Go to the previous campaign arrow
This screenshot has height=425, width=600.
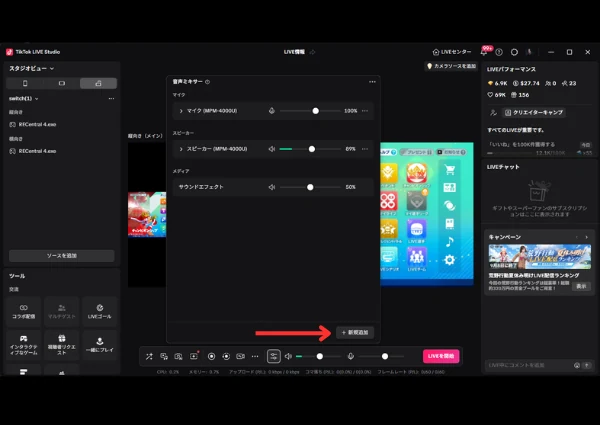pos(577,237)
